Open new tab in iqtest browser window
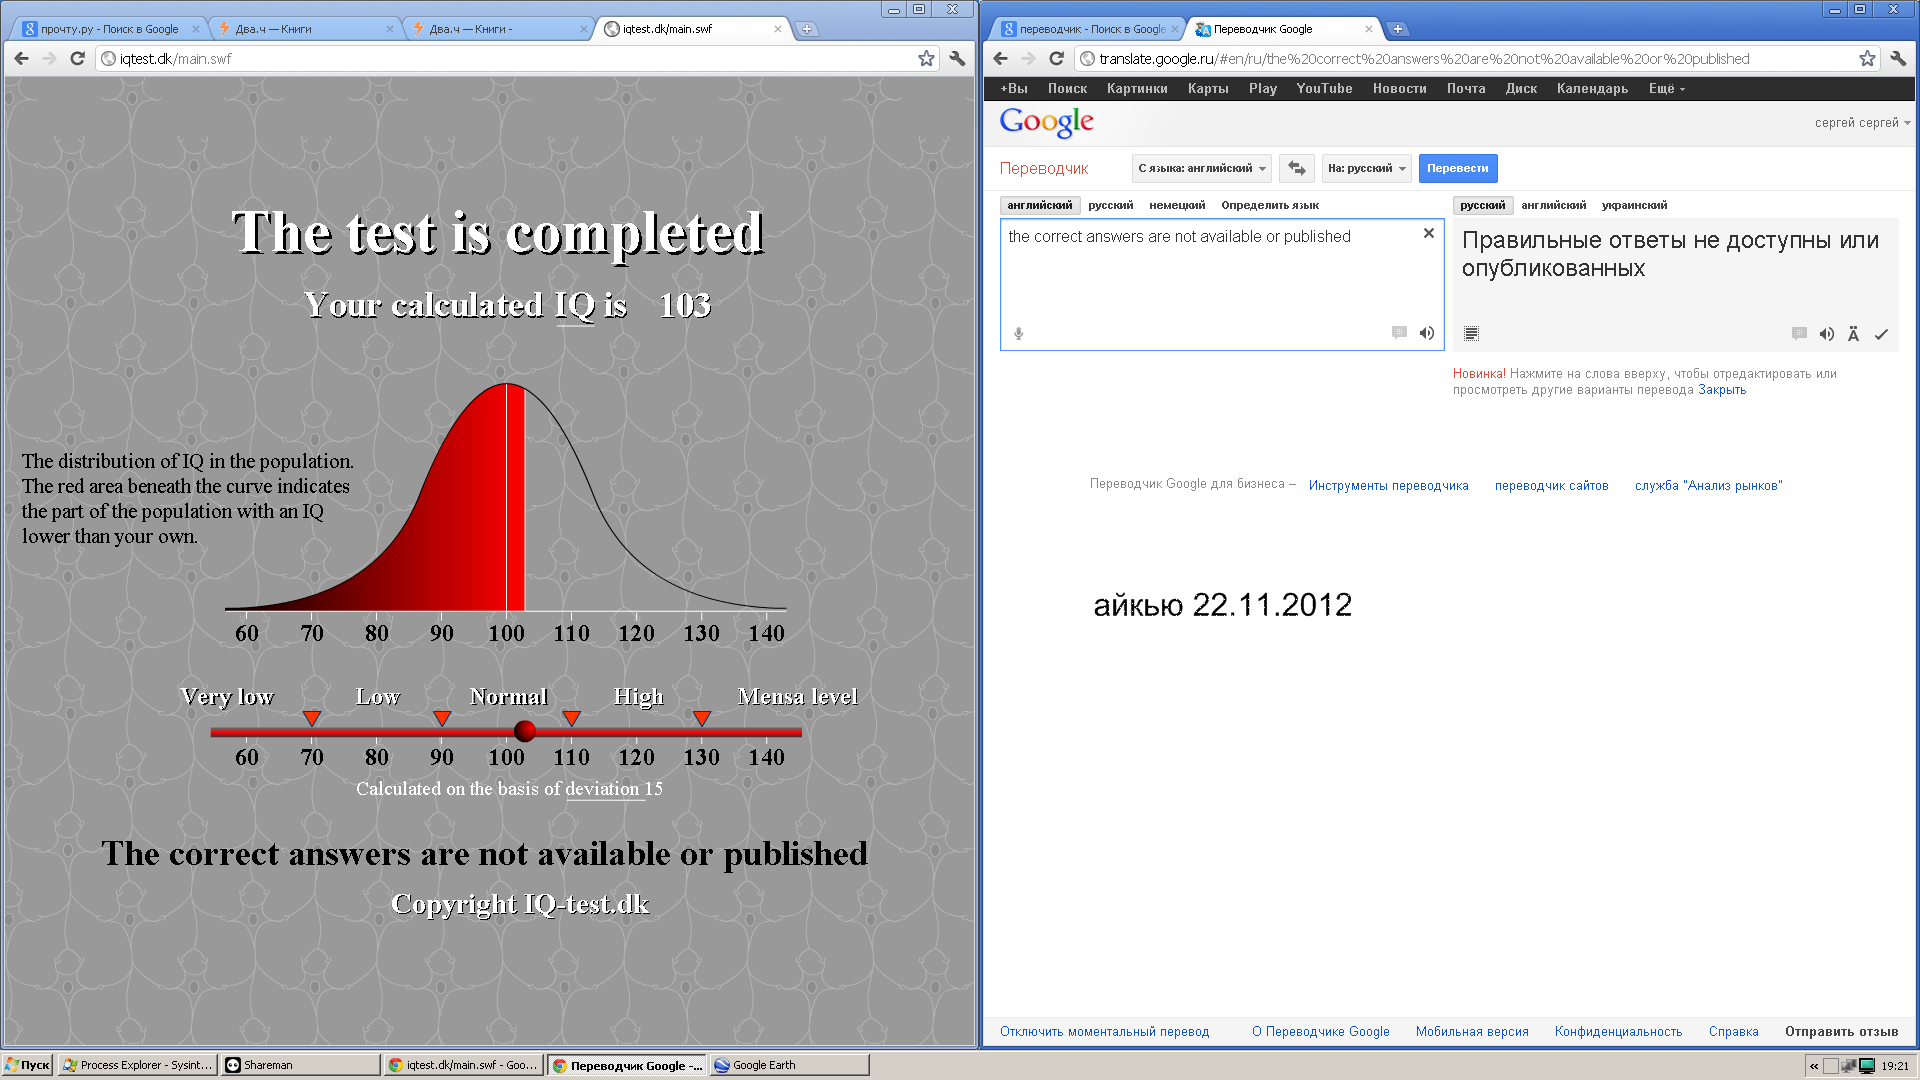 (x=807, y=29)
